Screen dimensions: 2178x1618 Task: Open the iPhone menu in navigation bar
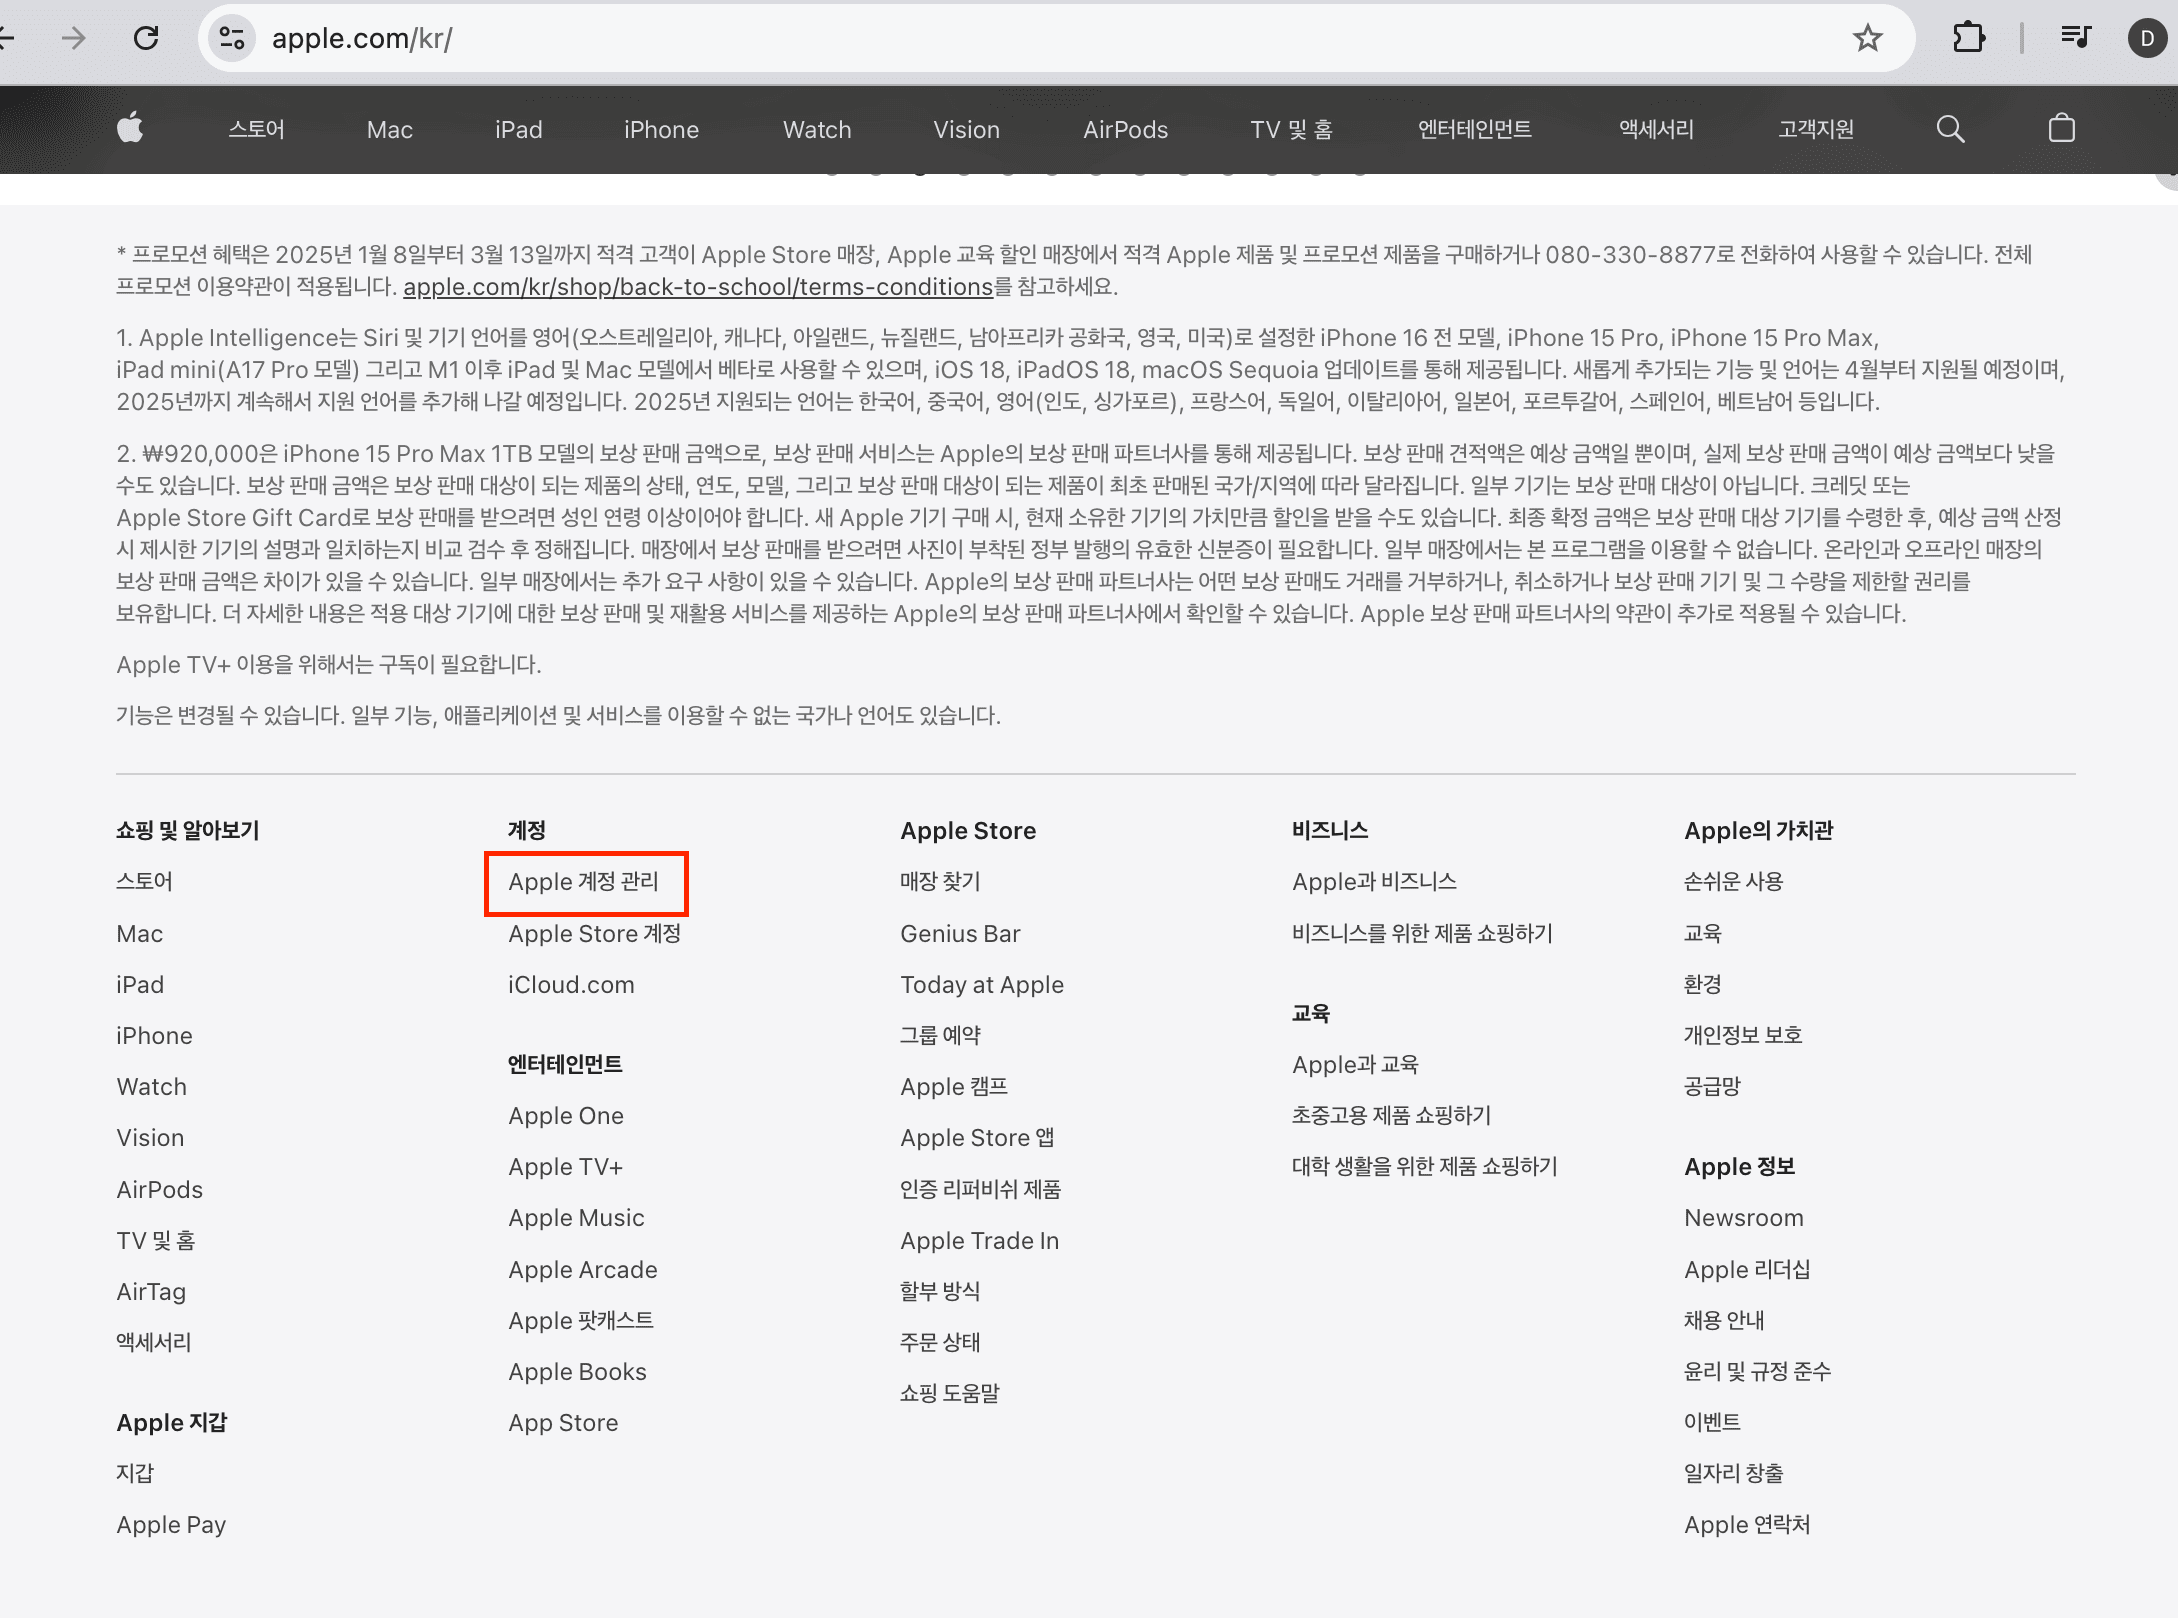(x=661, y=130)
